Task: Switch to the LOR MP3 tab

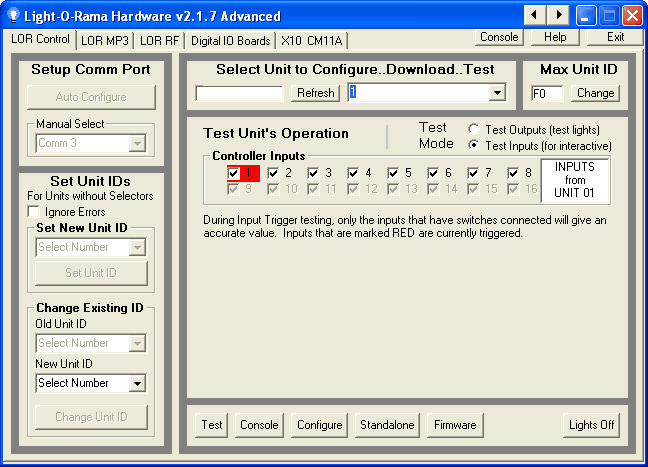Action: point(106,41)
